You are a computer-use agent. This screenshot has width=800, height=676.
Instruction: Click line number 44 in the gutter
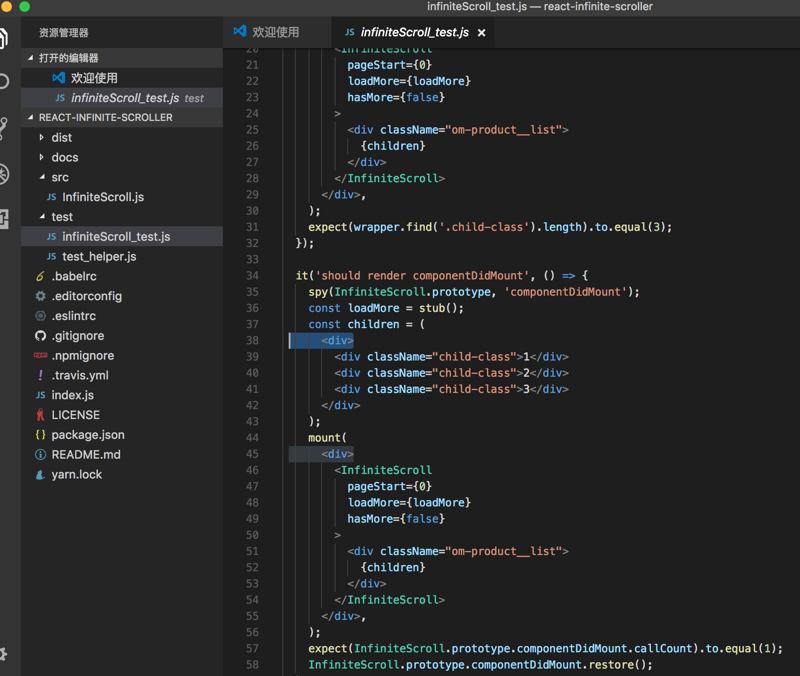coord(252,438)
